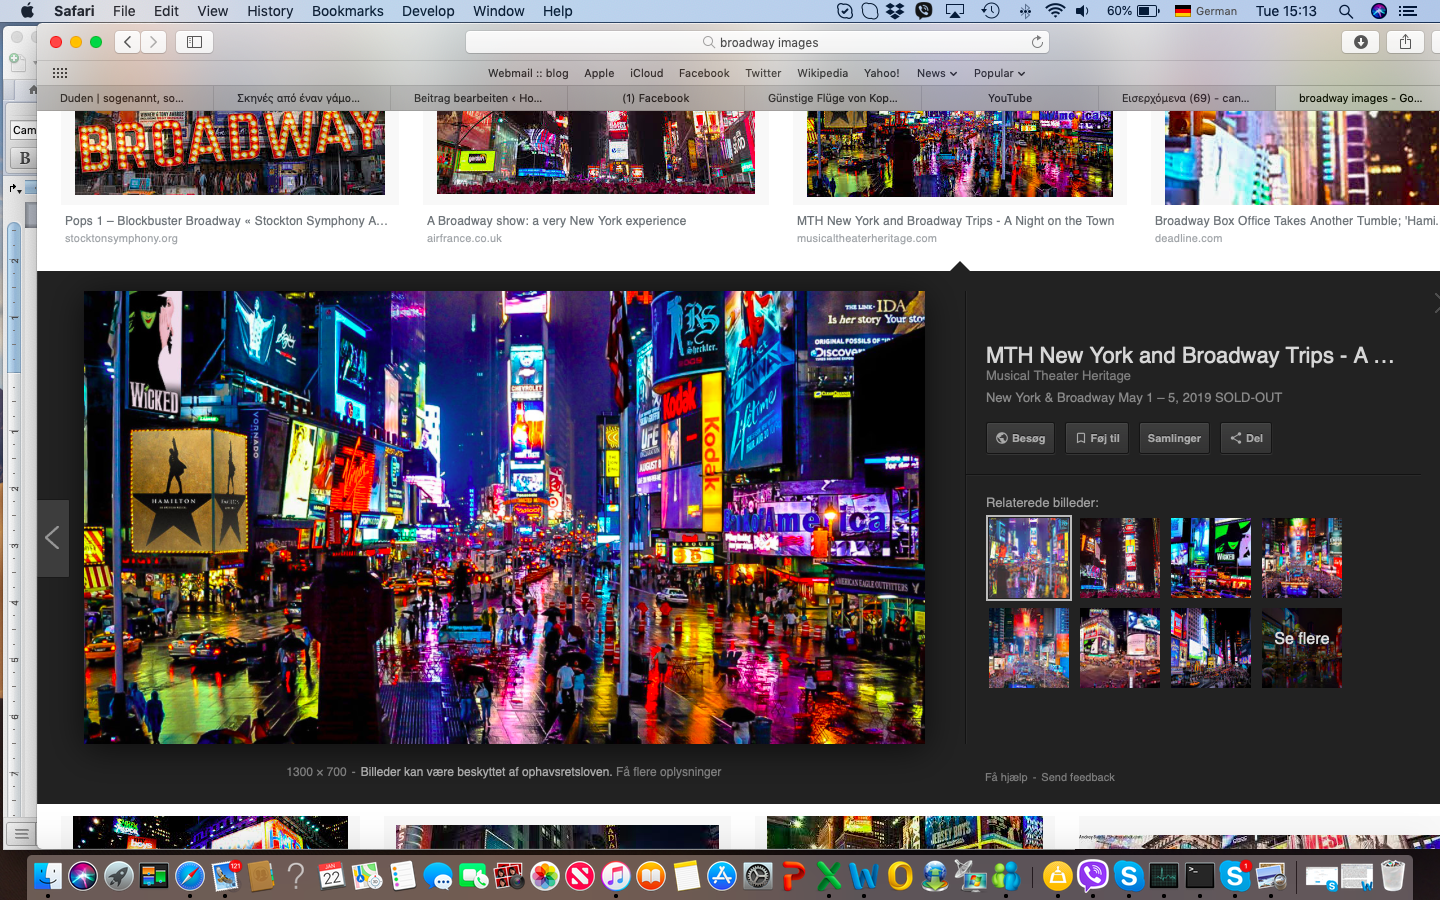Open Notification Center in menu bar

(1408, 11)
